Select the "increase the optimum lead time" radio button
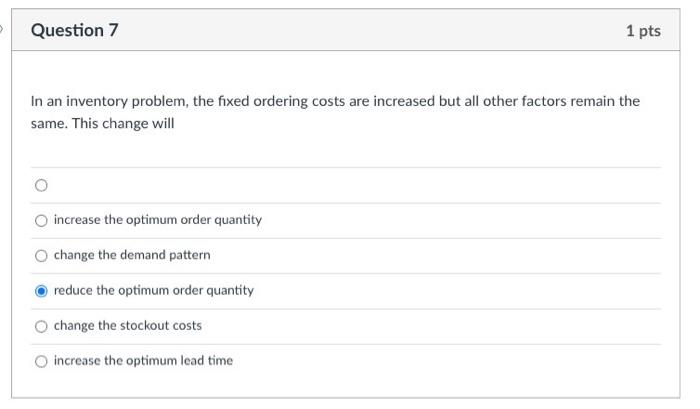 tap(41, 361)
